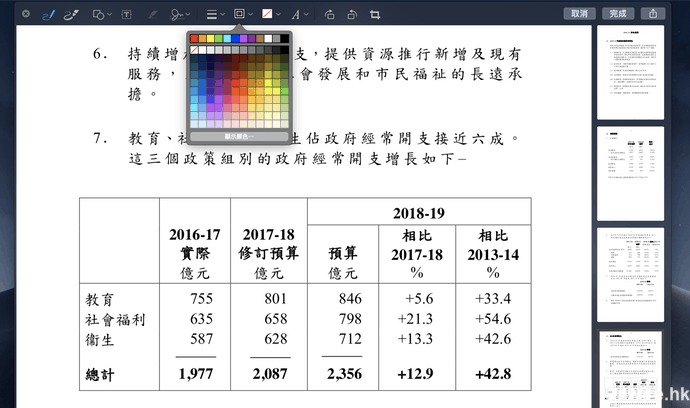Select the Draw freehand tool
690x408 pixels.
pos(71,15)
